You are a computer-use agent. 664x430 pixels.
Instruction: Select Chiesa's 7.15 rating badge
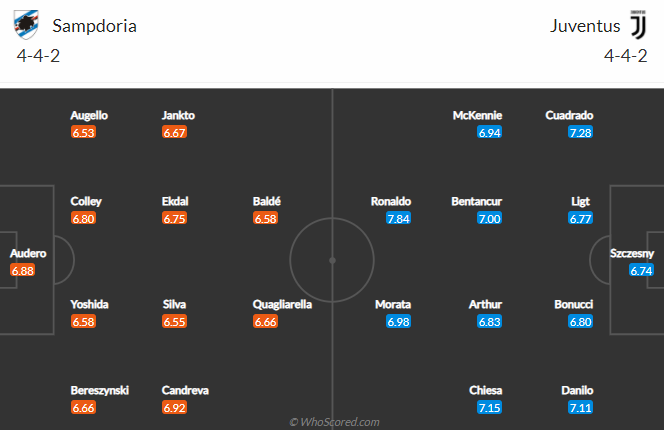pyautogui.click(x=489, y=408)
